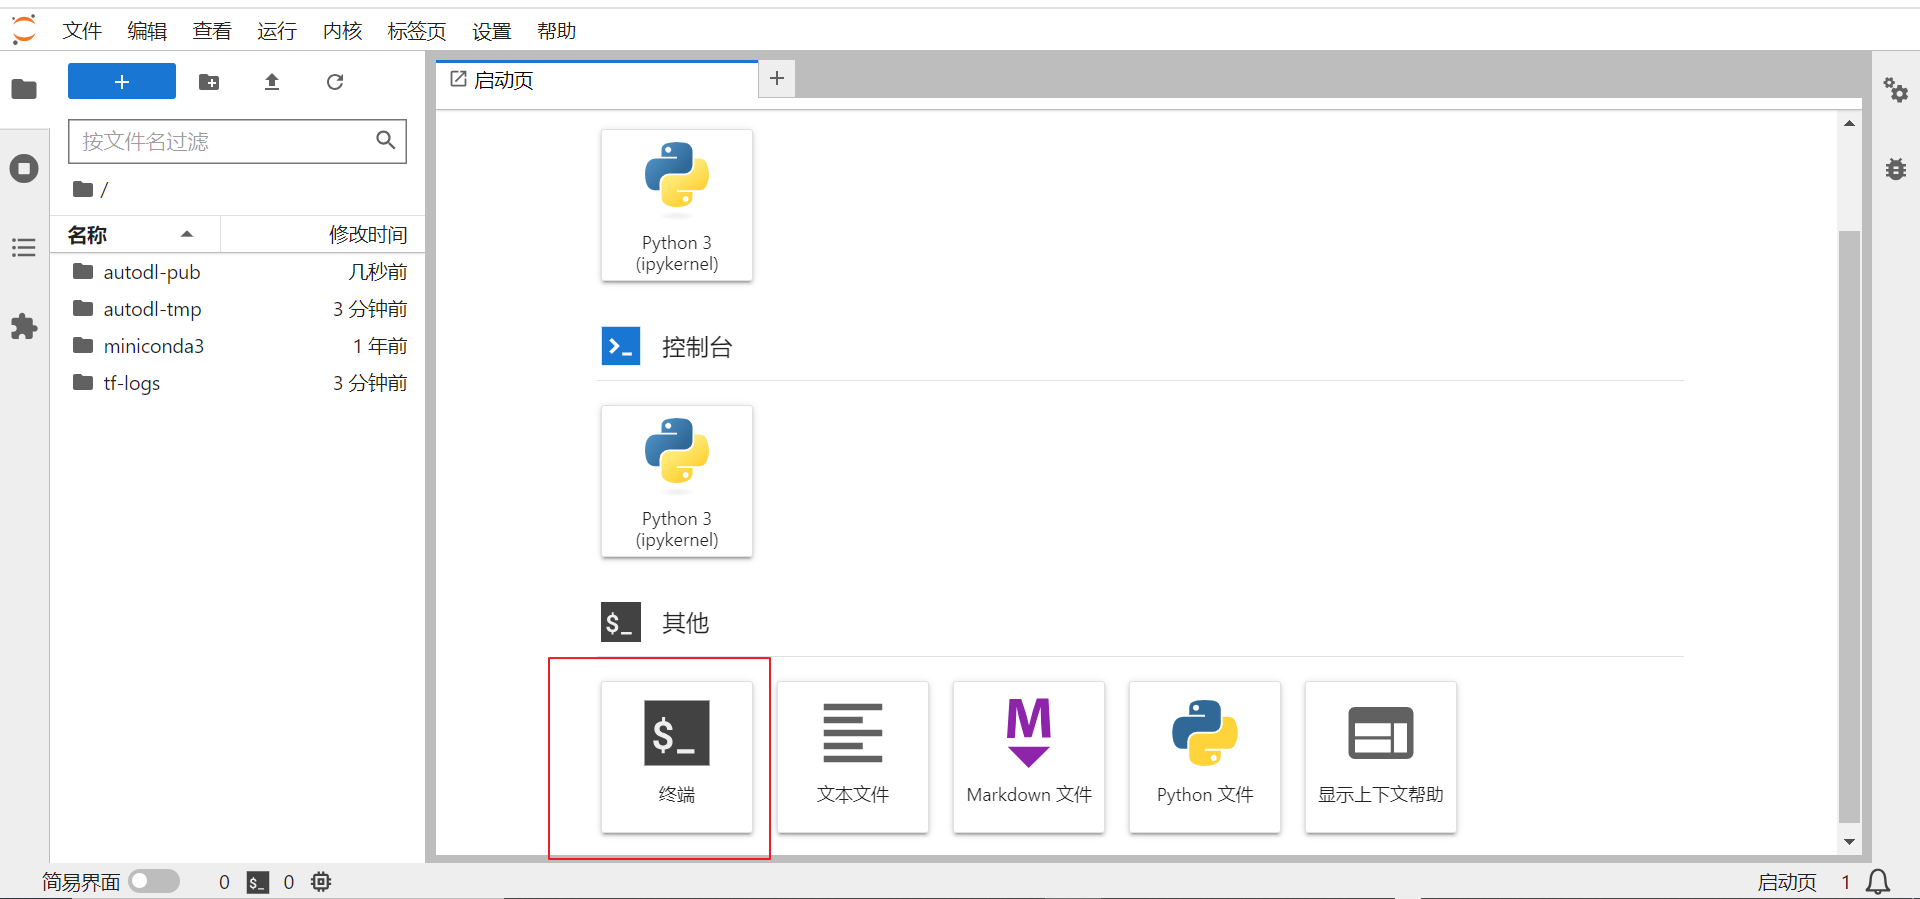Open the 标签页 menu
1920x899 pixels.
point(417,31)
